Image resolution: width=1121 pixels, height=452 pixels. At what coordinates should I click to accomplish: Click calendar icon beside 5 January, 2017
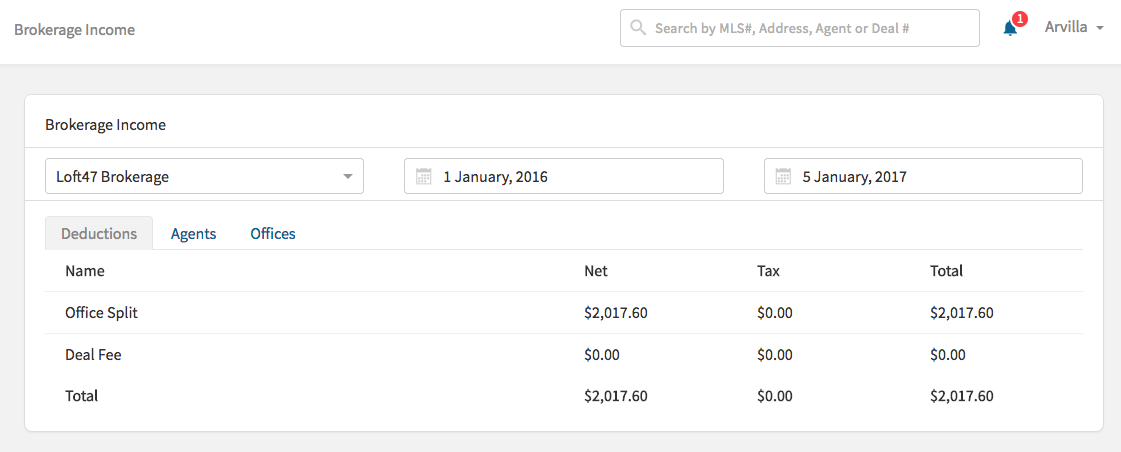783,177
